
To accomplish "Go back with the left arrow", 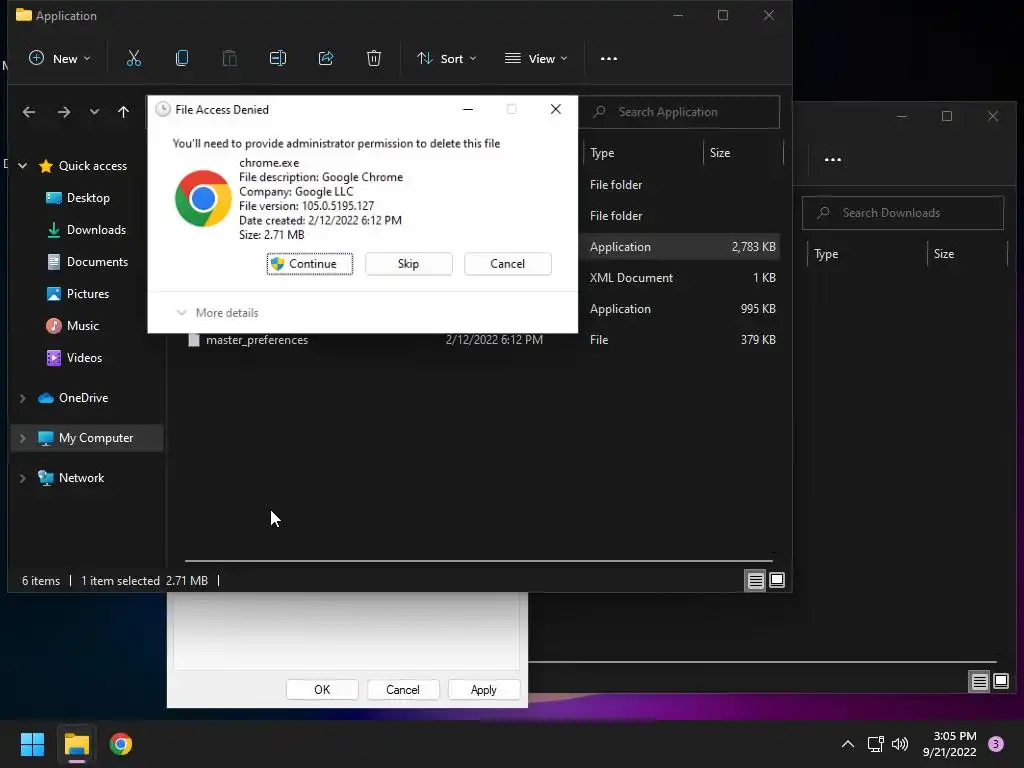I will pyautogui.click(x=29, y=112).
